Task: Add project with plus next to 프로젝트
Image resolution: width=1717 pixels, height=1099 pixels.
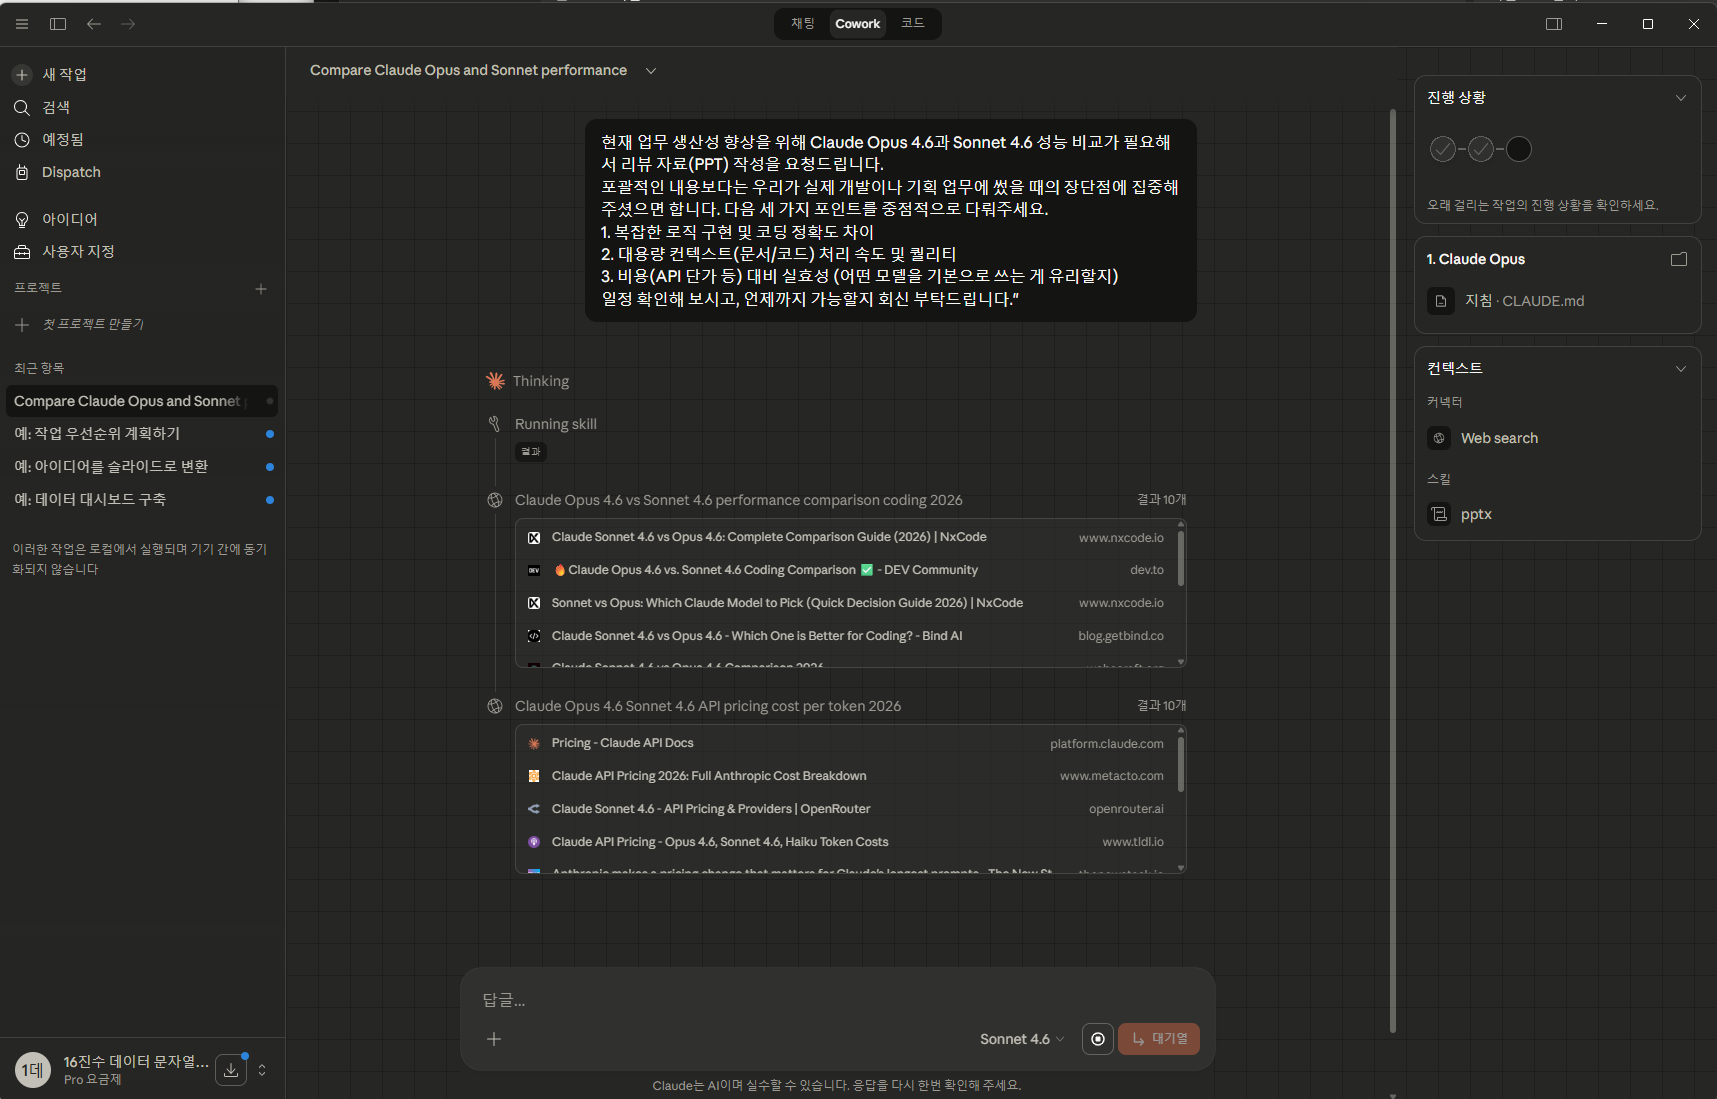Action: point(261,289)
